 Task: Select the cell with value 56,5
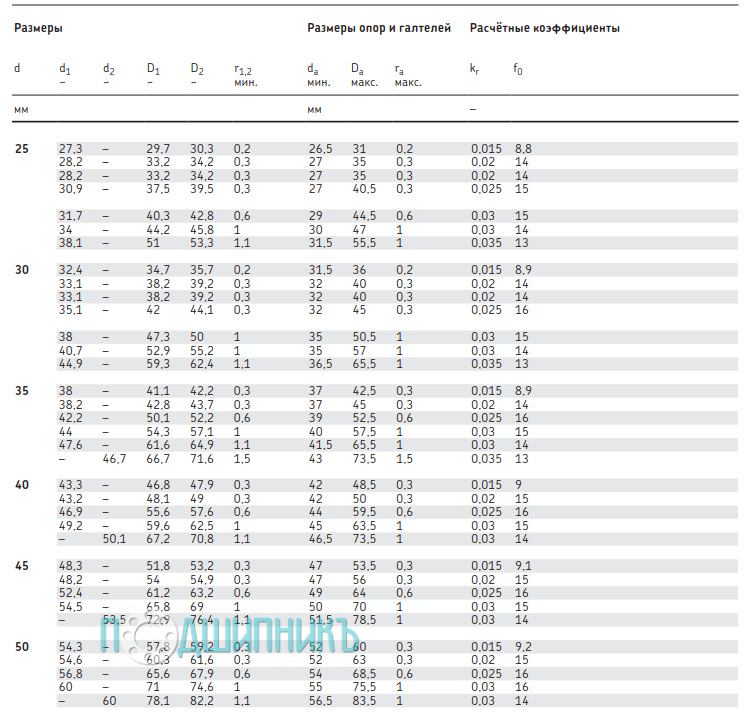click(320, 701)
